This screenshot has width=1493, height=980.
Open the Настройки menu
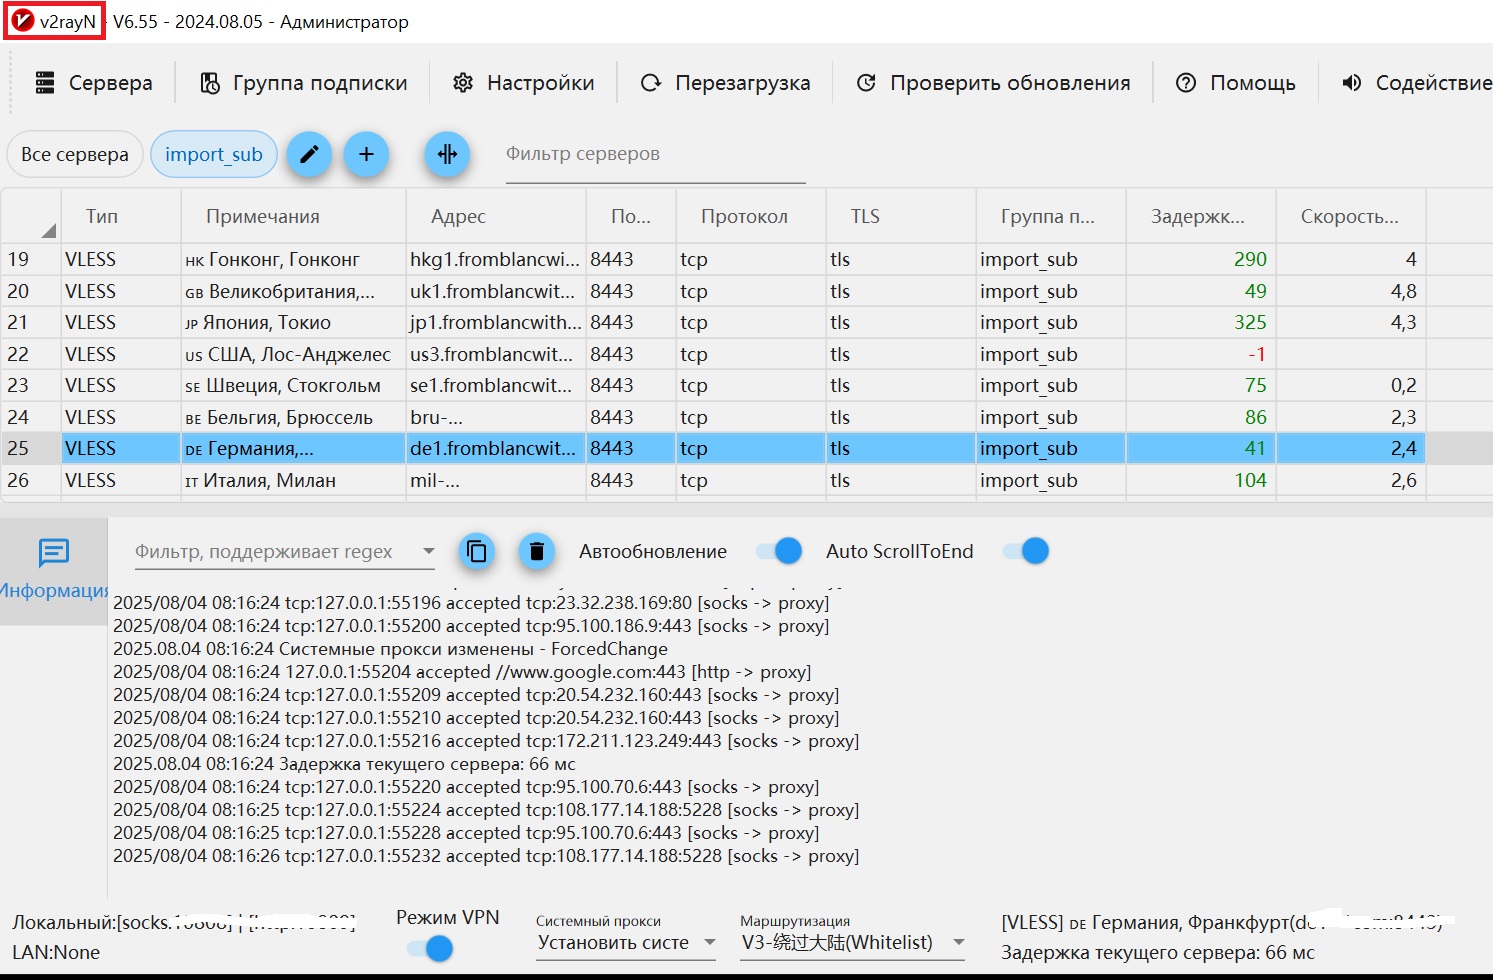(x=523, y=83)
